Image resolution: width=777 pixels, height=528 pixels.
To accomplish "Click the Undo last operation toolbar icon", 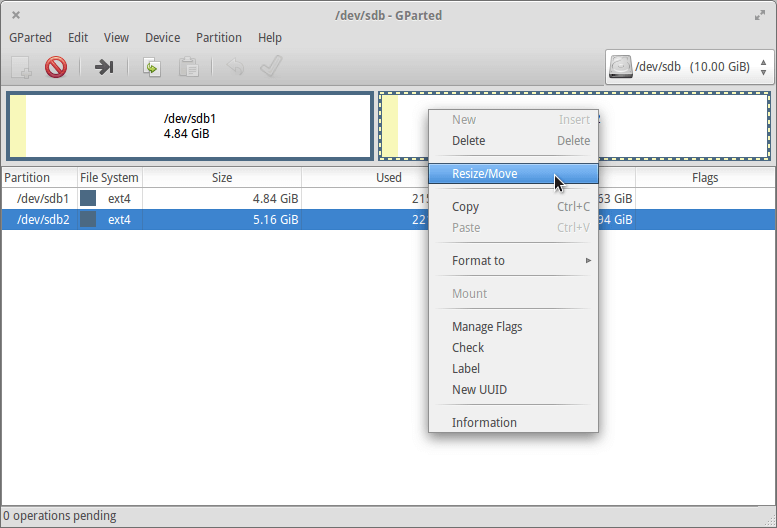I will coord(234,67).
